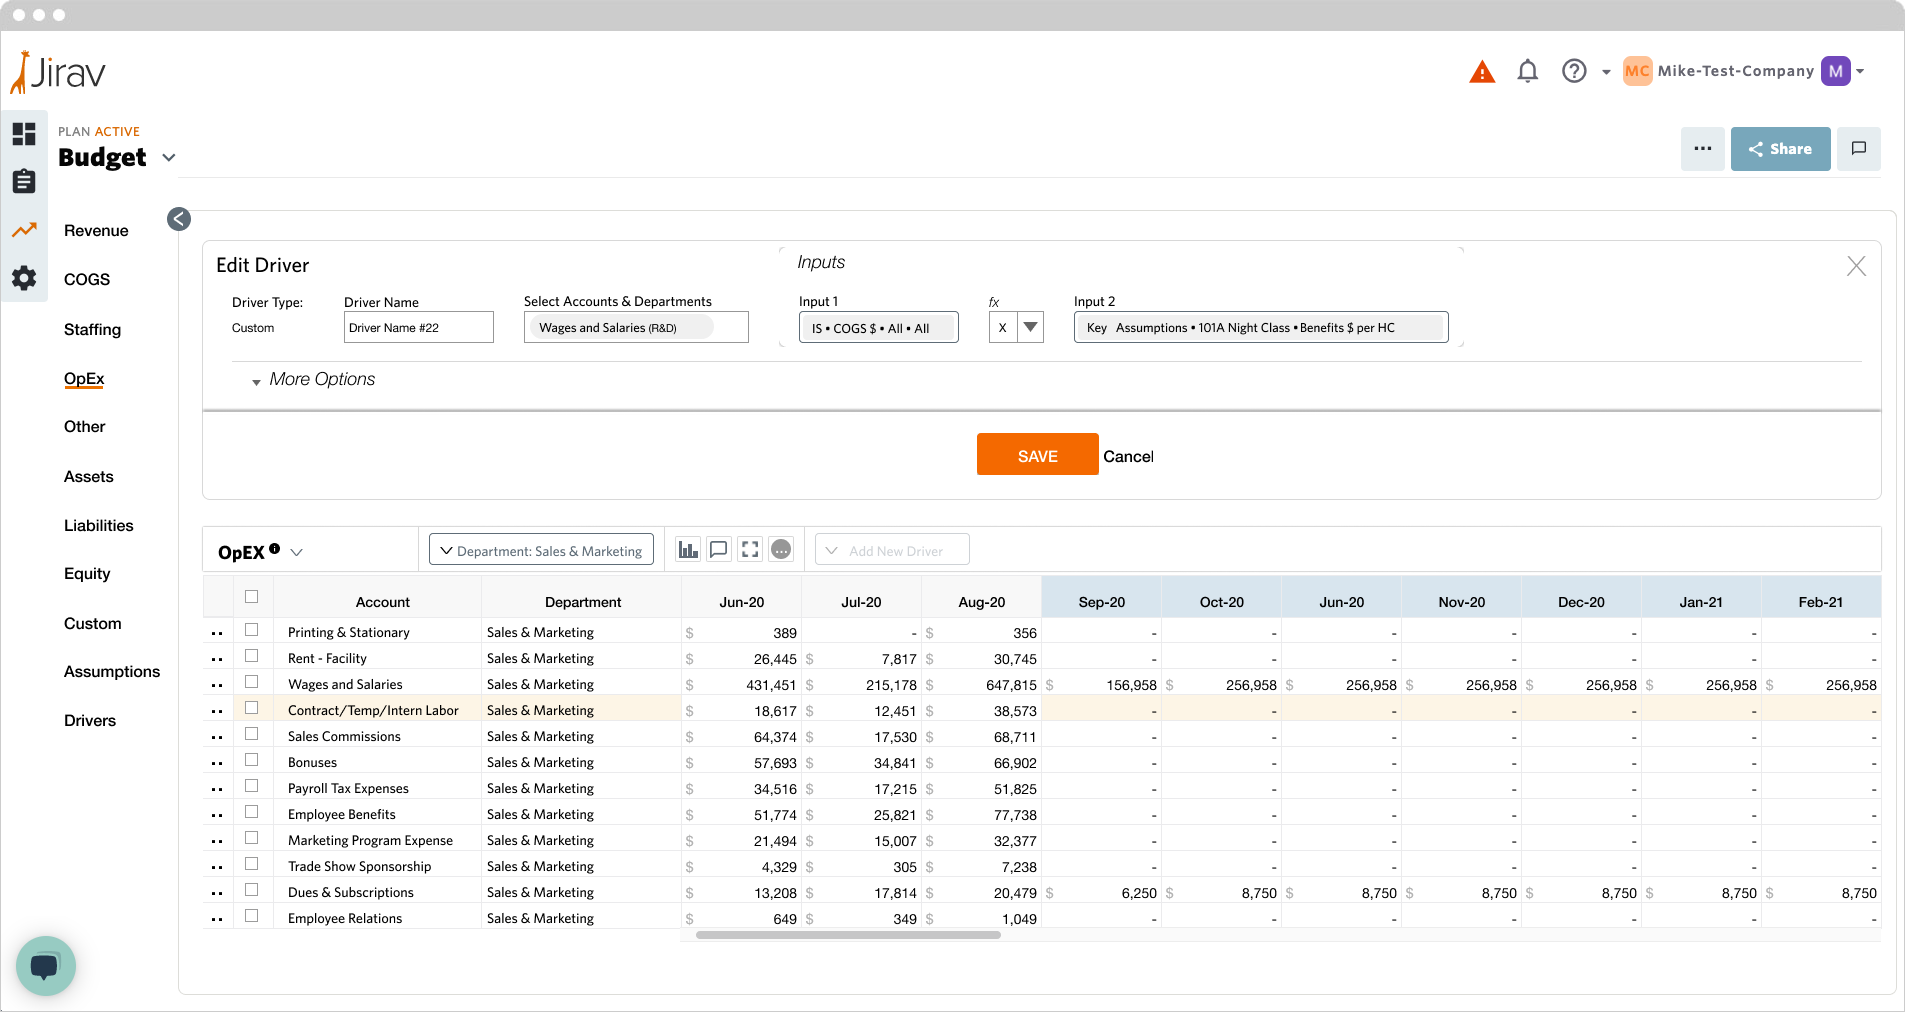Click the Share button
The image size is (1905, 1012).
[1780, 149]
